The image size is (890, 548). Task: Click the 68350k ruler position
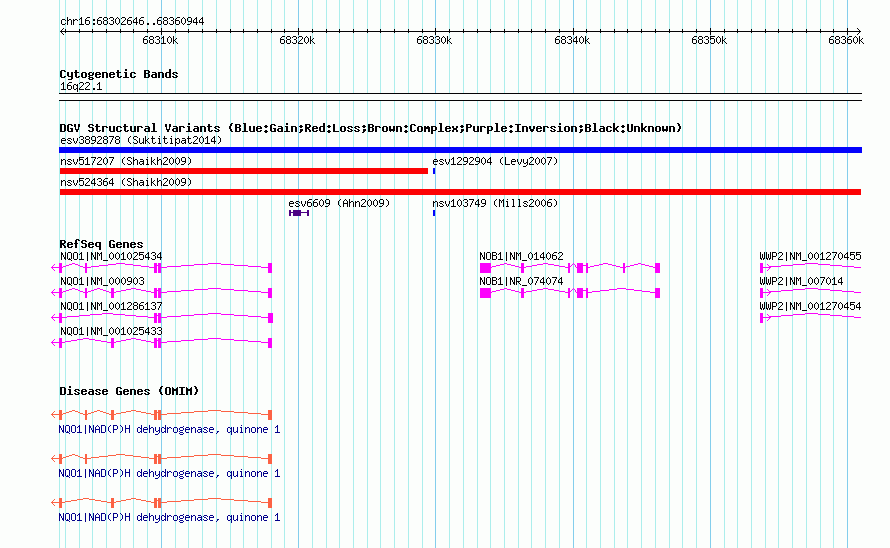(x=709, y=40)
